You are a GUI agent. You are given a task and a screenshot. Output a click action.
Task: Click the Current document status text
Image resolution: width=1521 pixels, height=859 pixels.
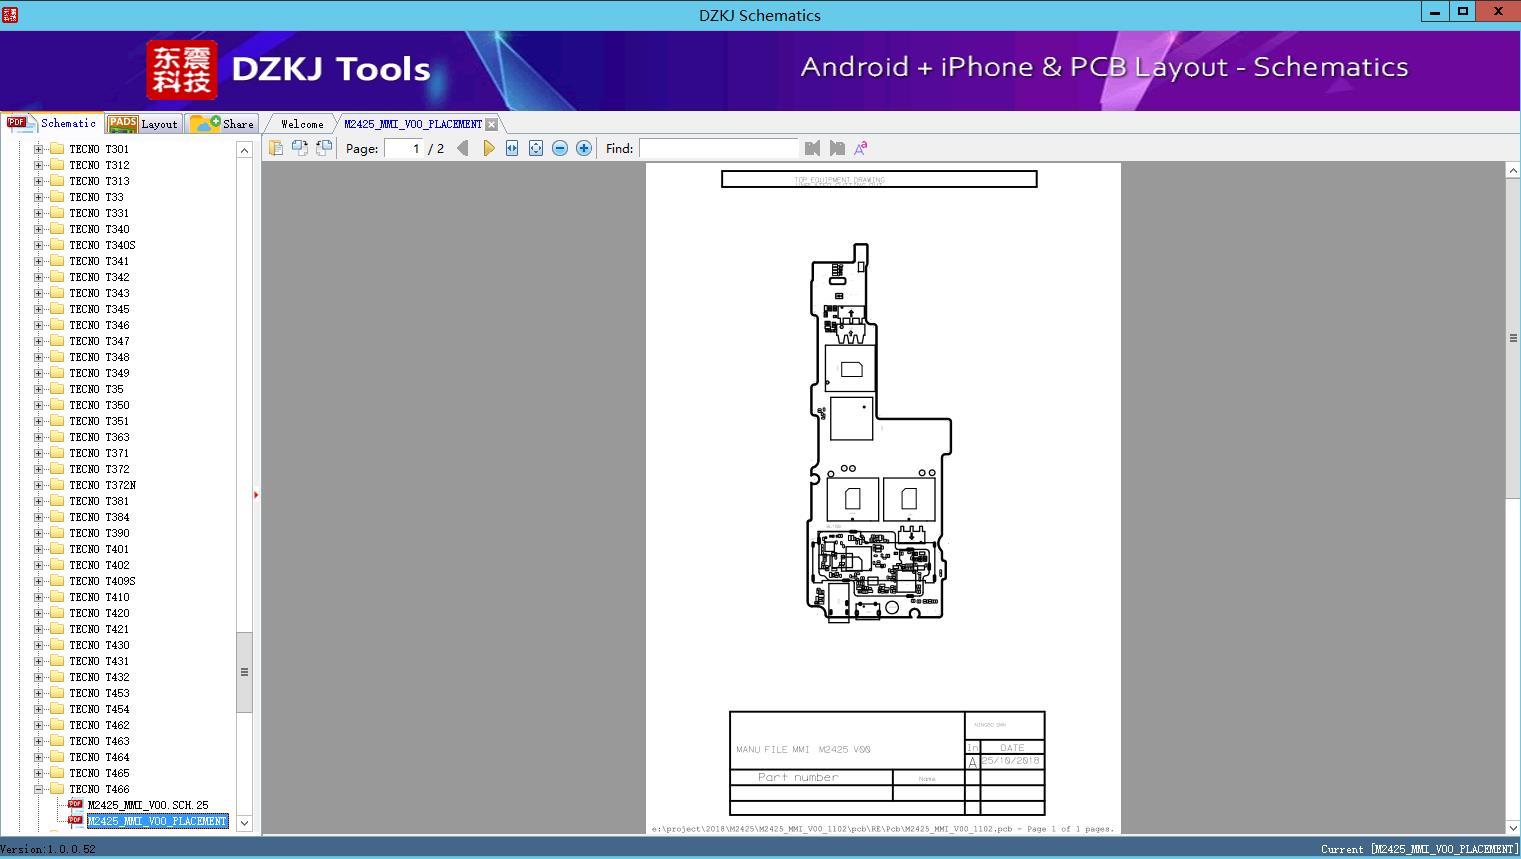(x=1419, y=849)
